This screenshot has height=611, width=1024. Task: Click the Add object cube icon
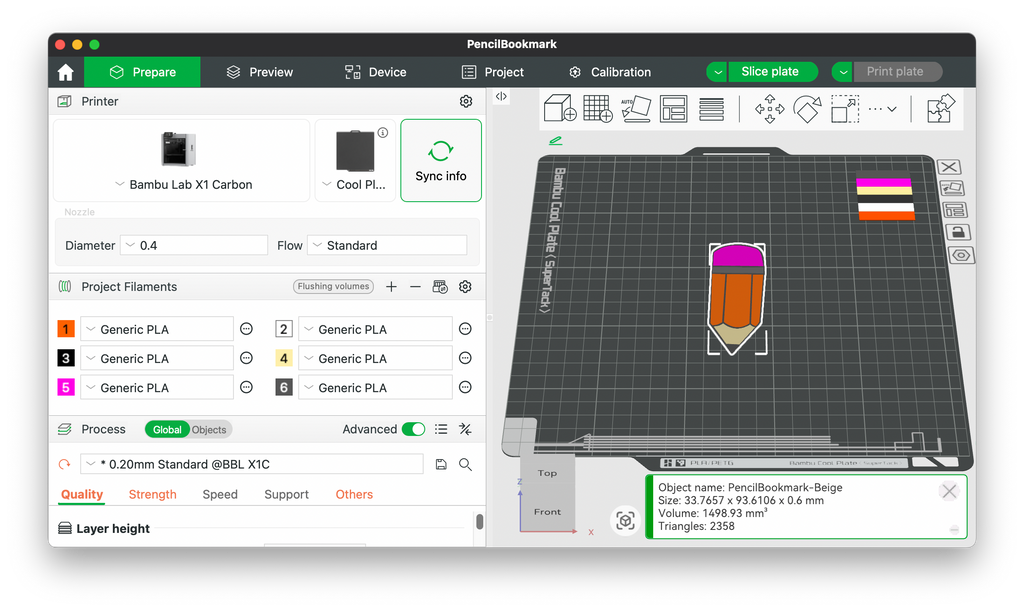click(x=560, y=108)
